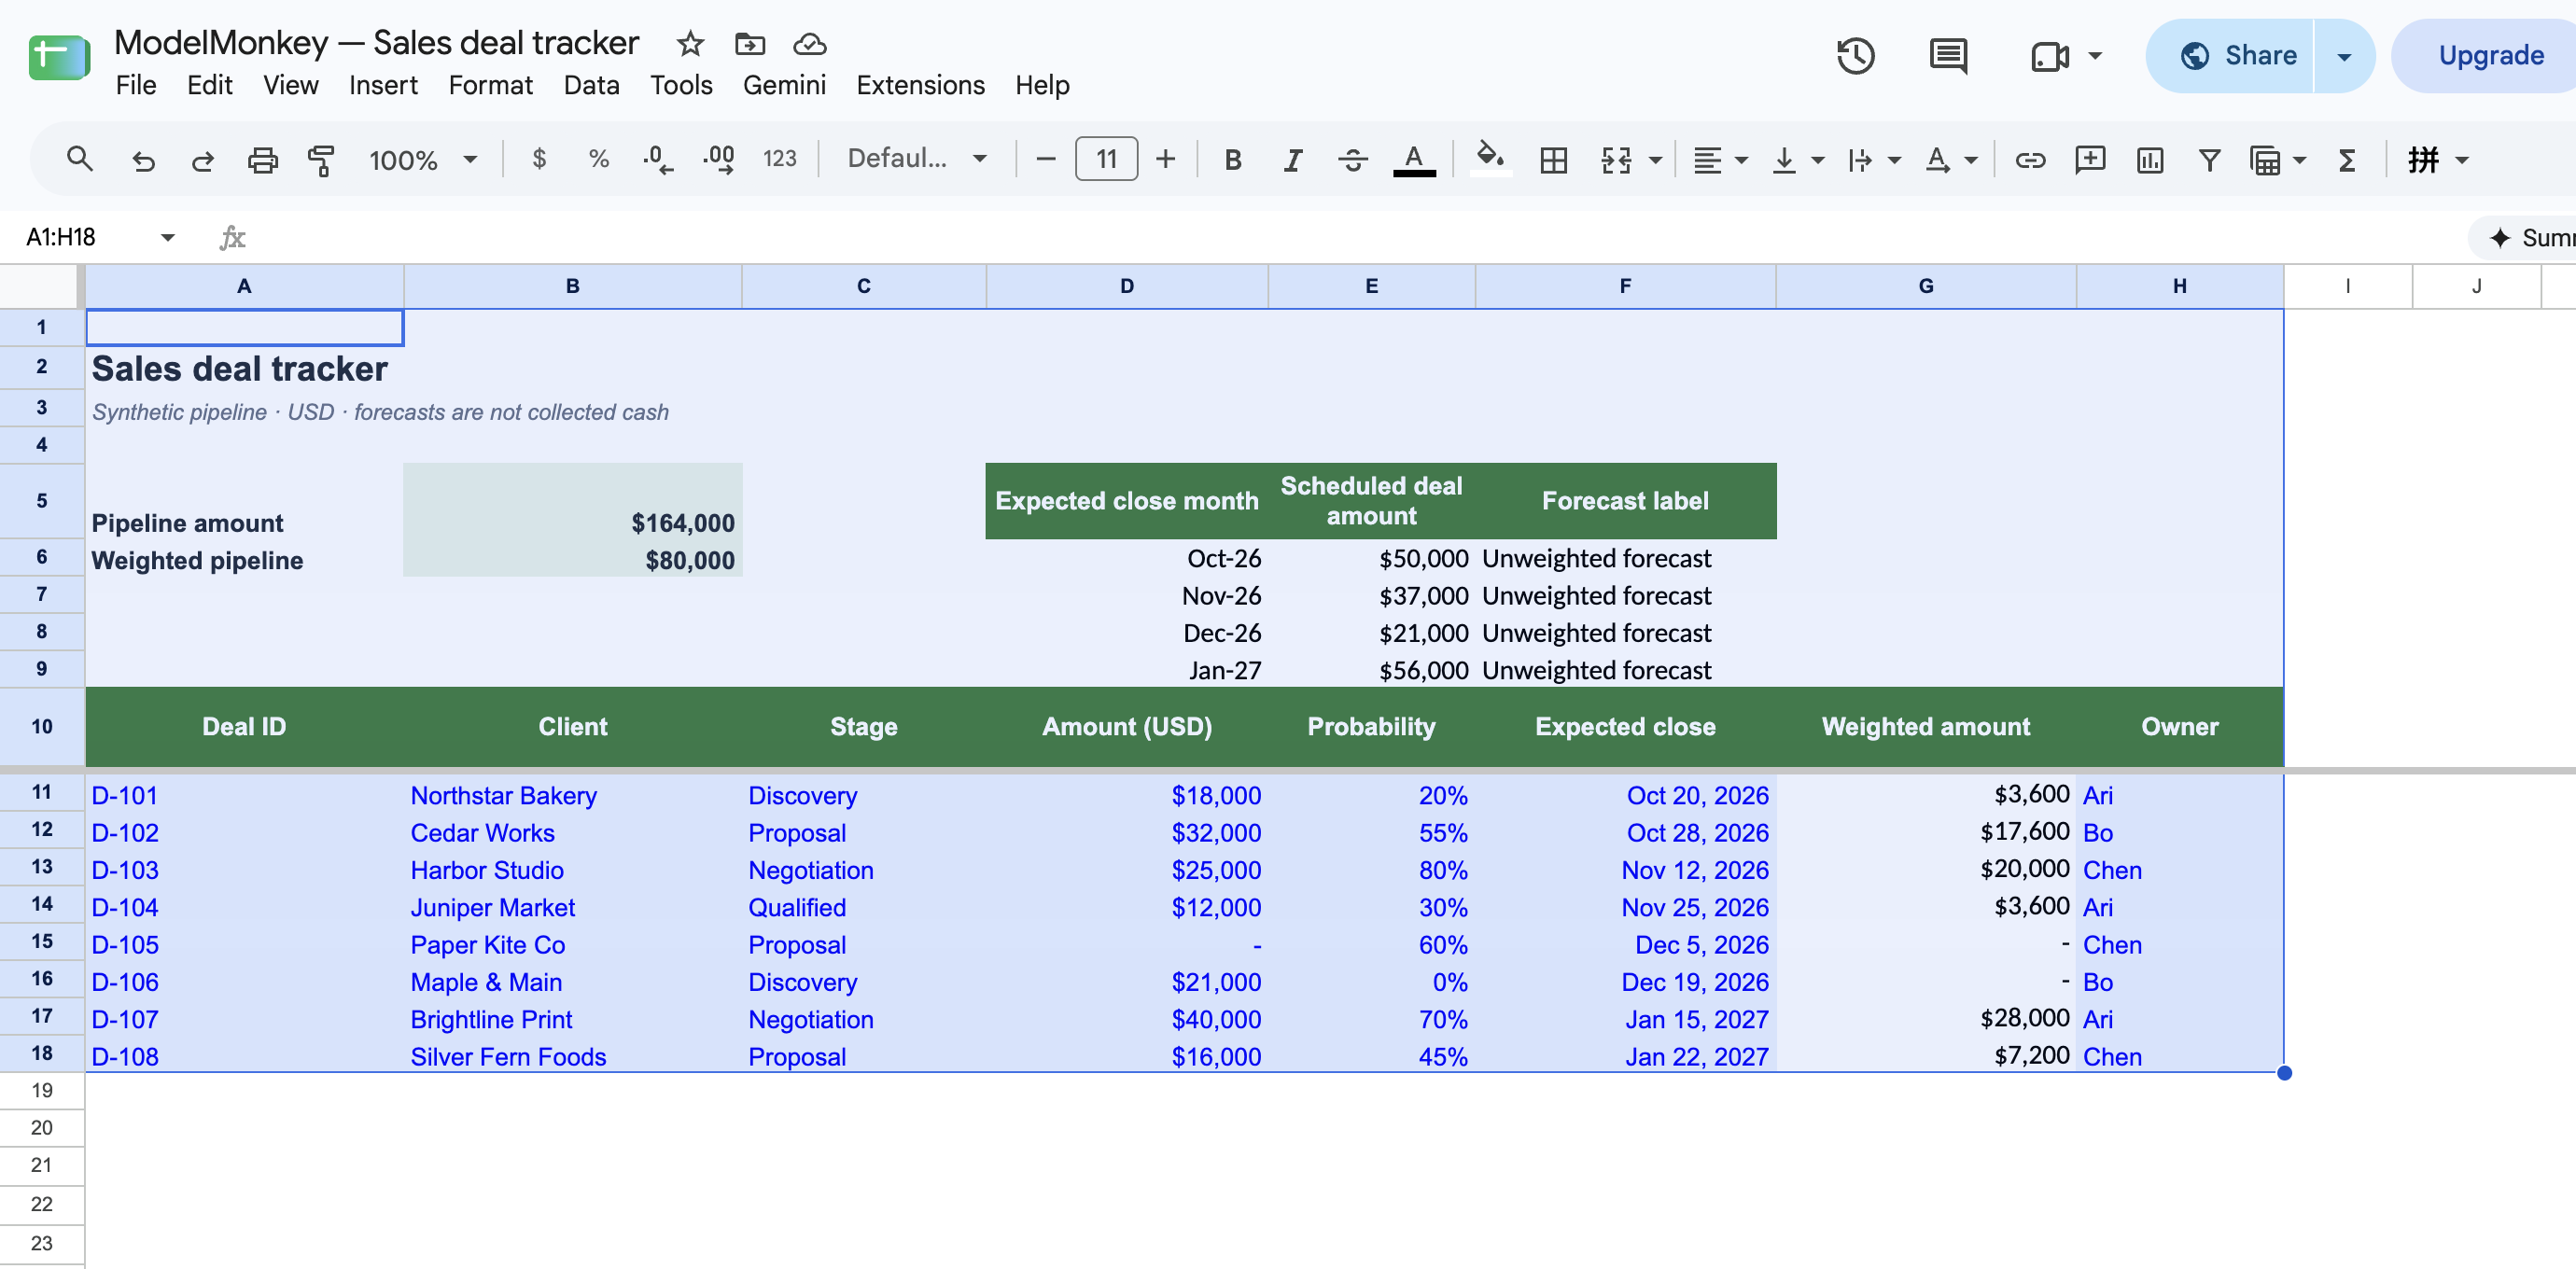Insert chart toolbar icon
Viewport: 2576px width, 1269px height.
pos(2149,160)
